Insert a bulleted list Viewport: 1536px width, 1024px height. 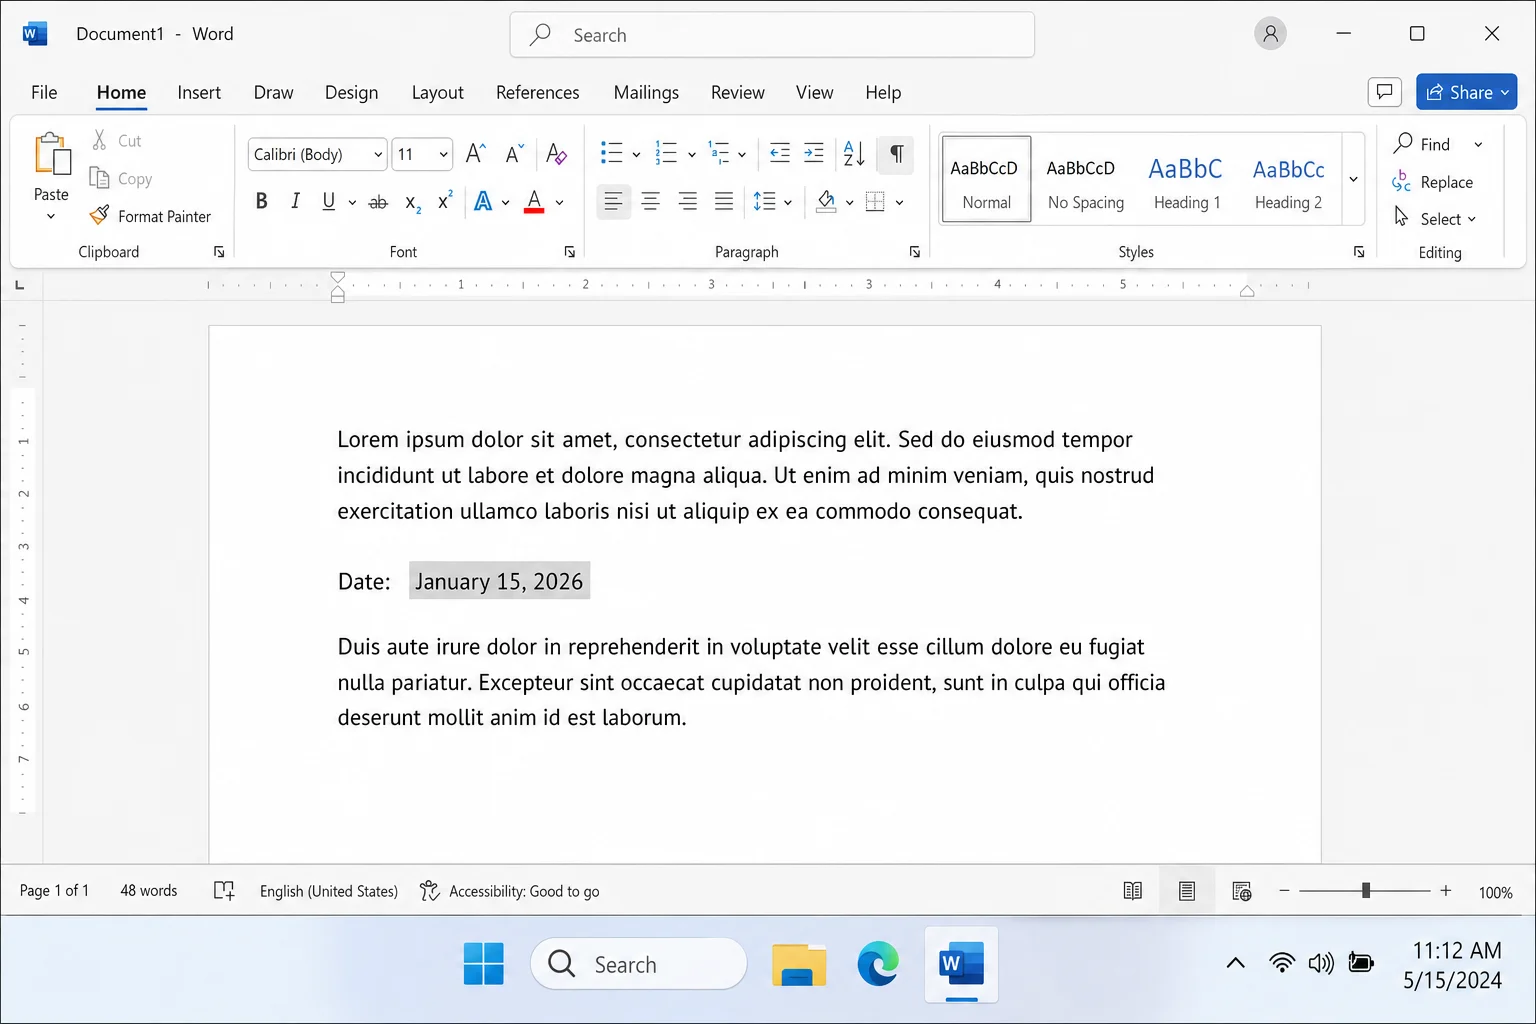611,154
